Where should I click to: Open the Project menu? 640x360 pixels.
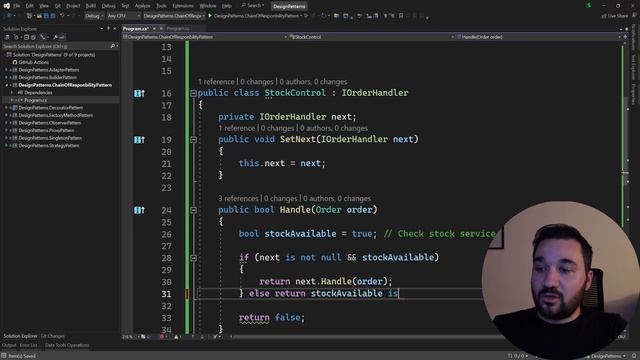pyautogui.click(x=73, y=6)
